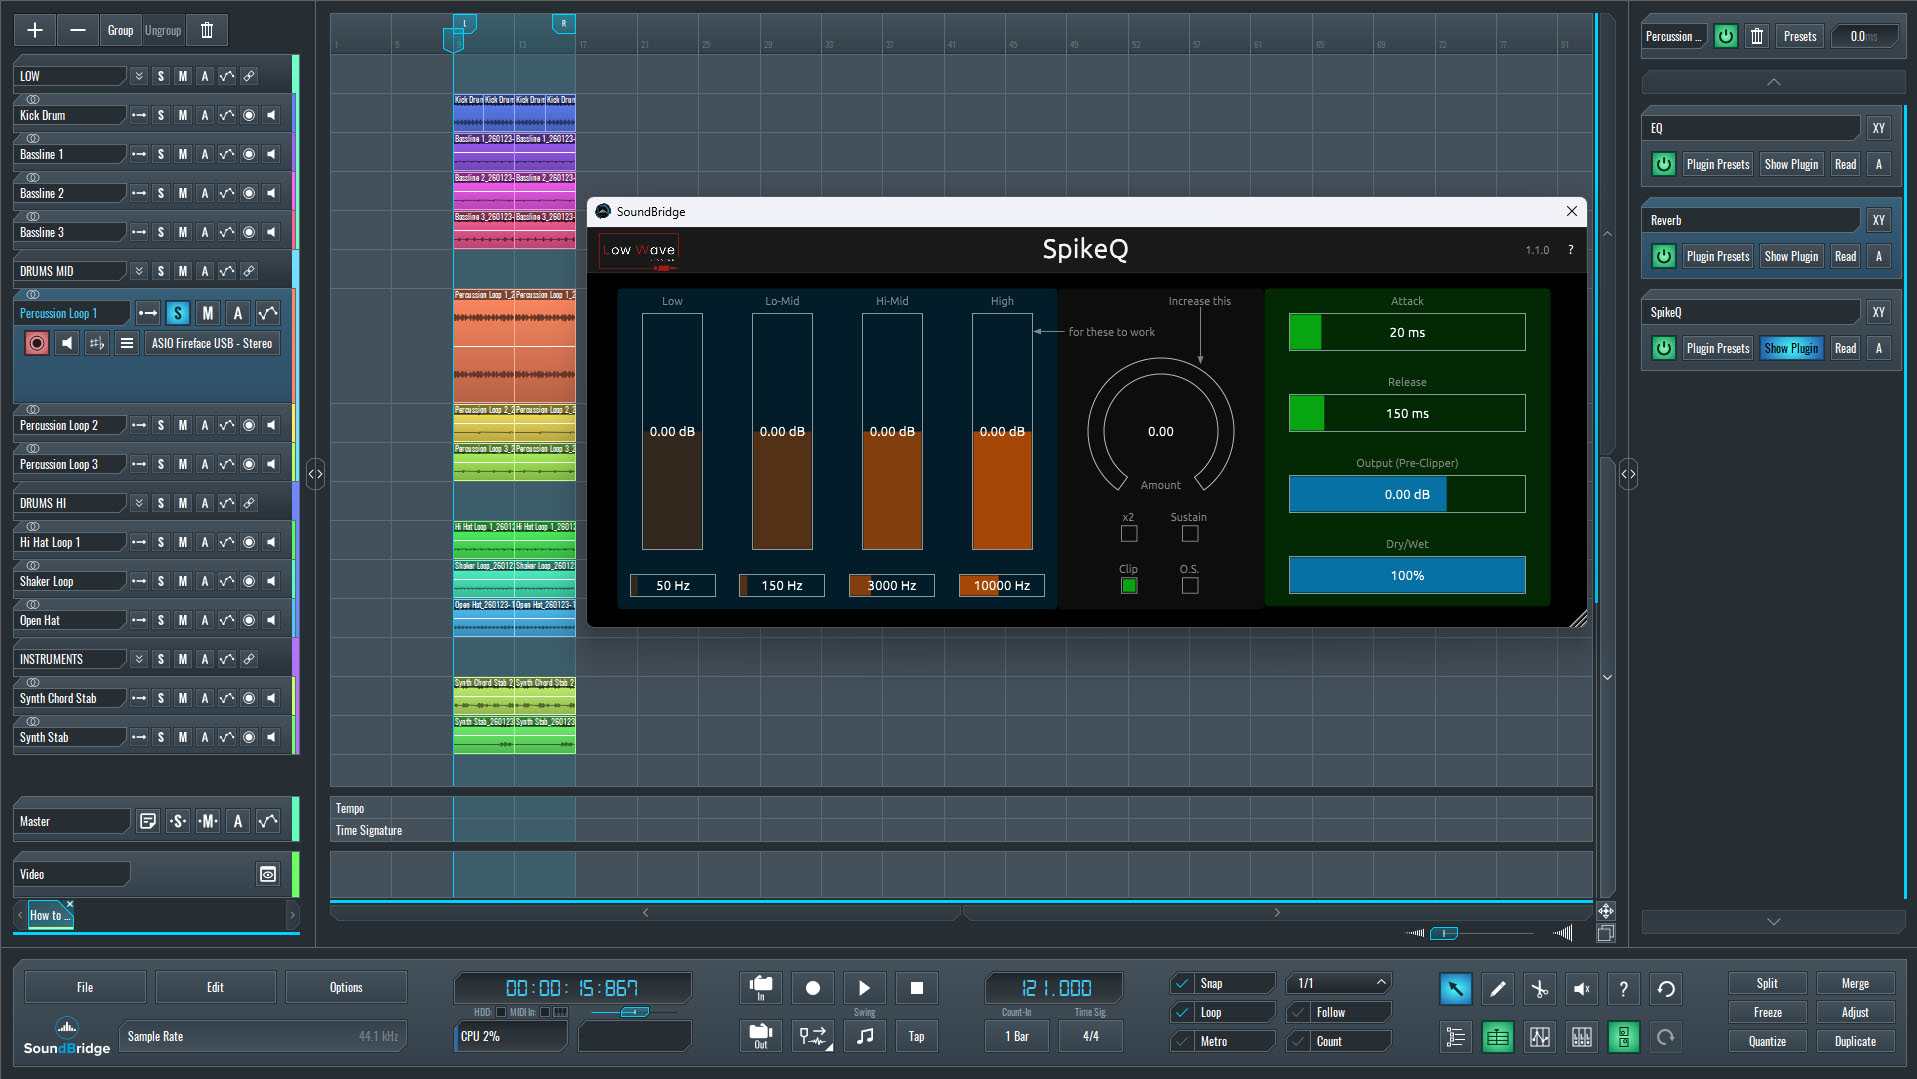Toggle the Snap checkbox
Viewport: 1917px width, 1079px height.
pyautogui.click(x=1182, y=983)
